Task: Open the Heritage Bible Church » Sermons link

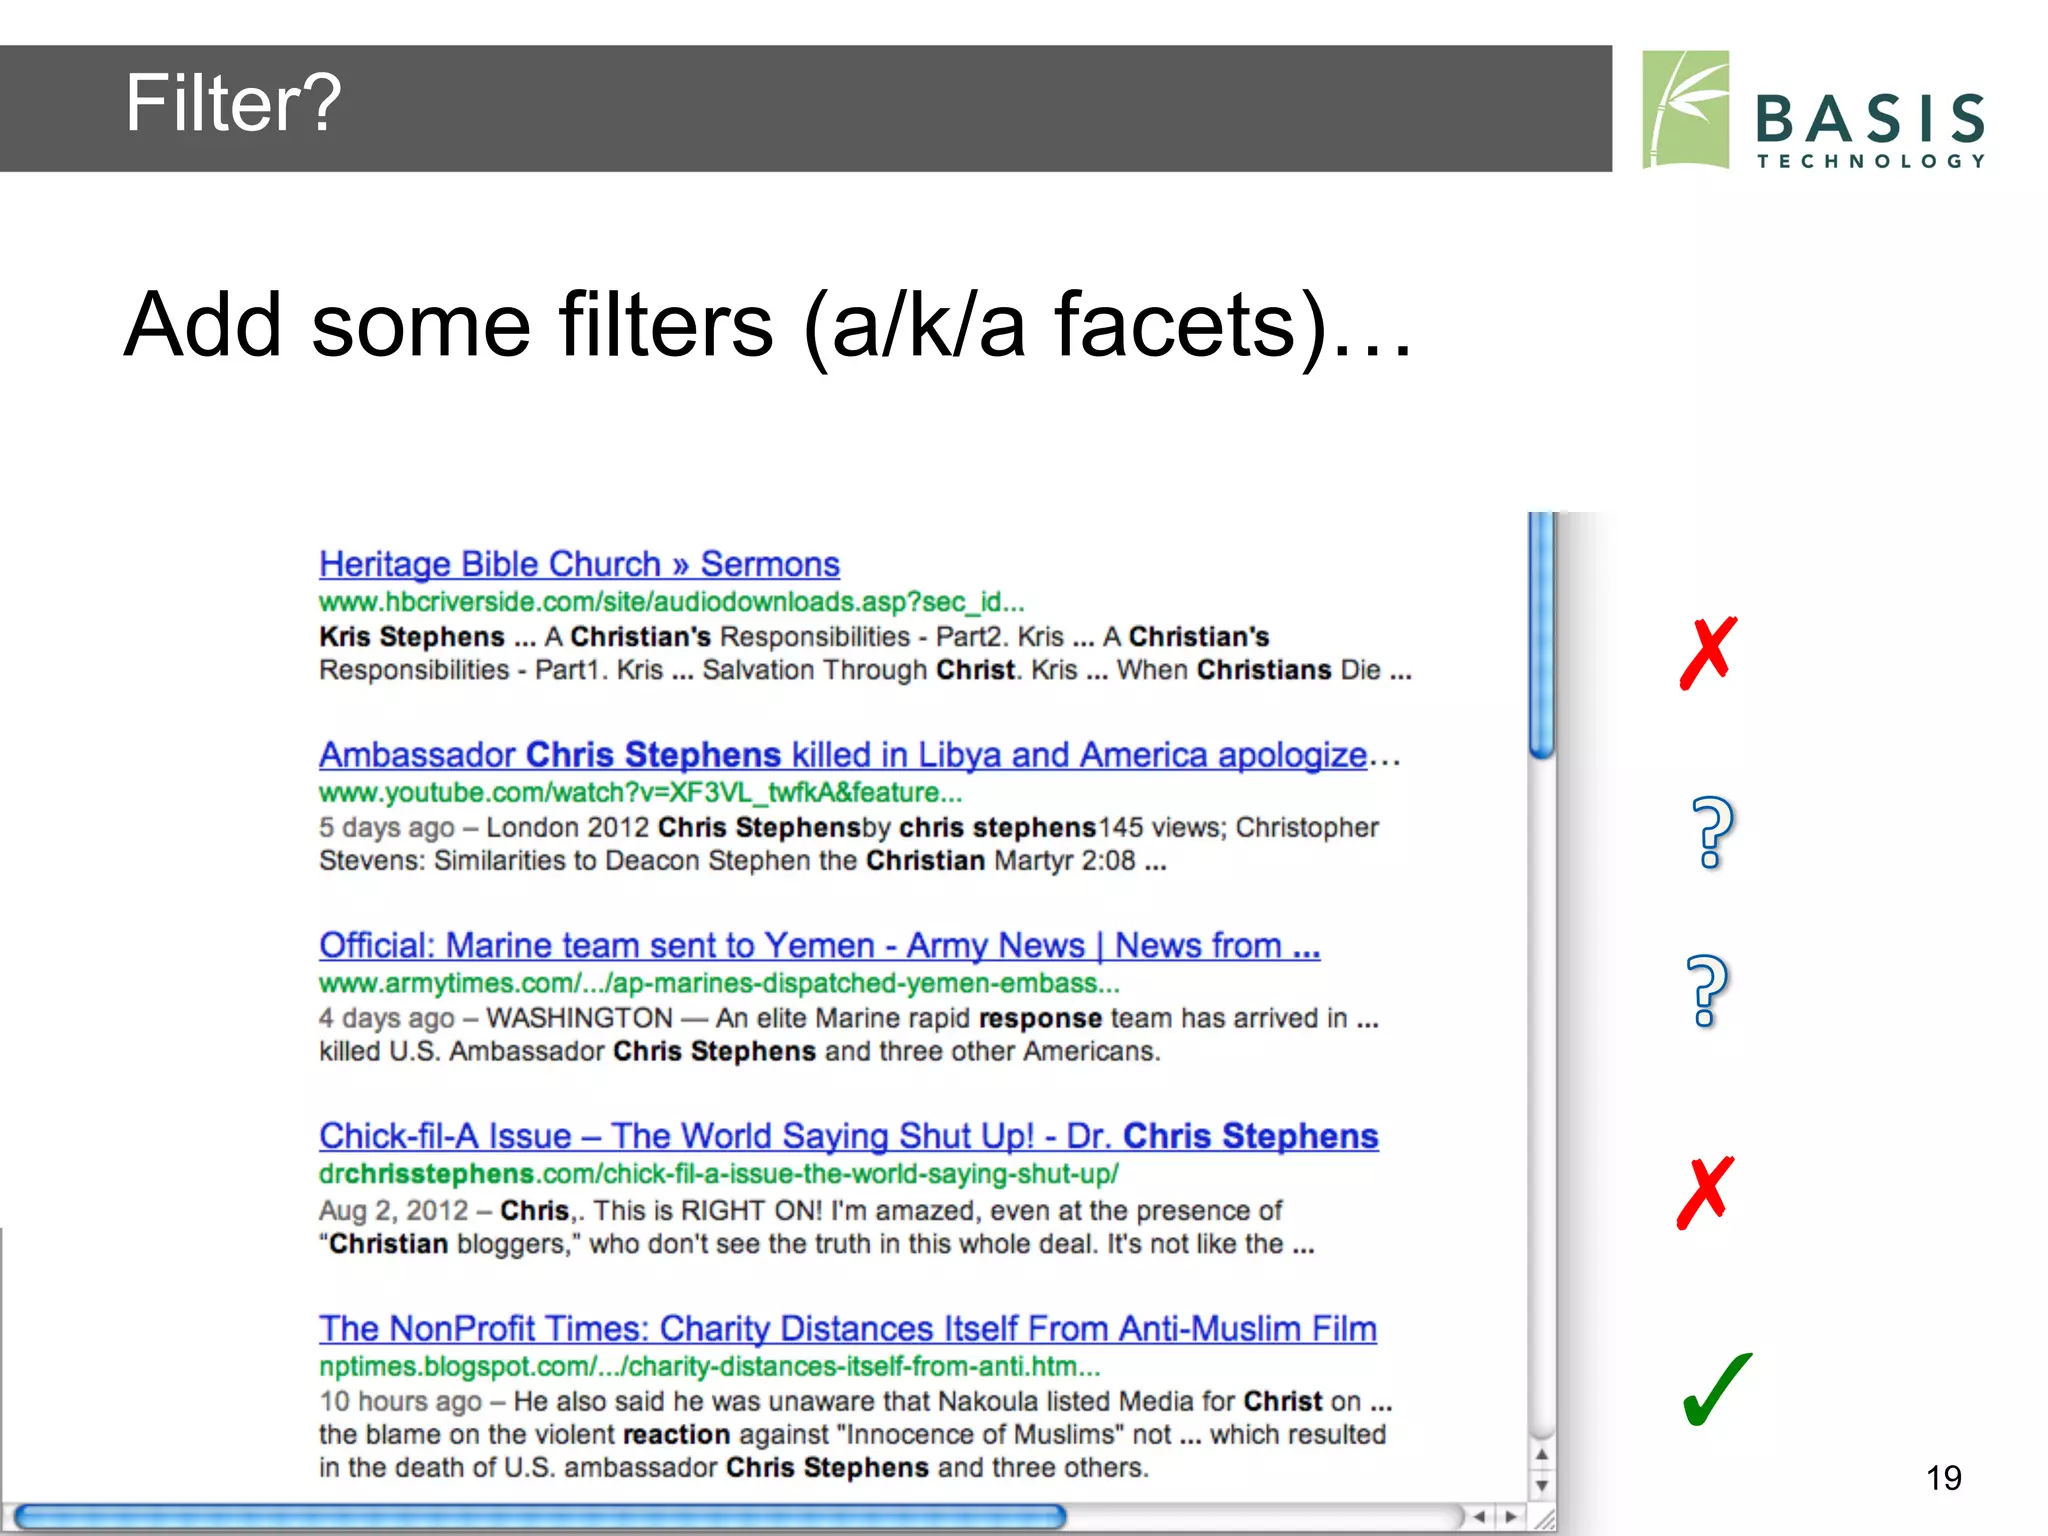Action: [x=579, y=564]
